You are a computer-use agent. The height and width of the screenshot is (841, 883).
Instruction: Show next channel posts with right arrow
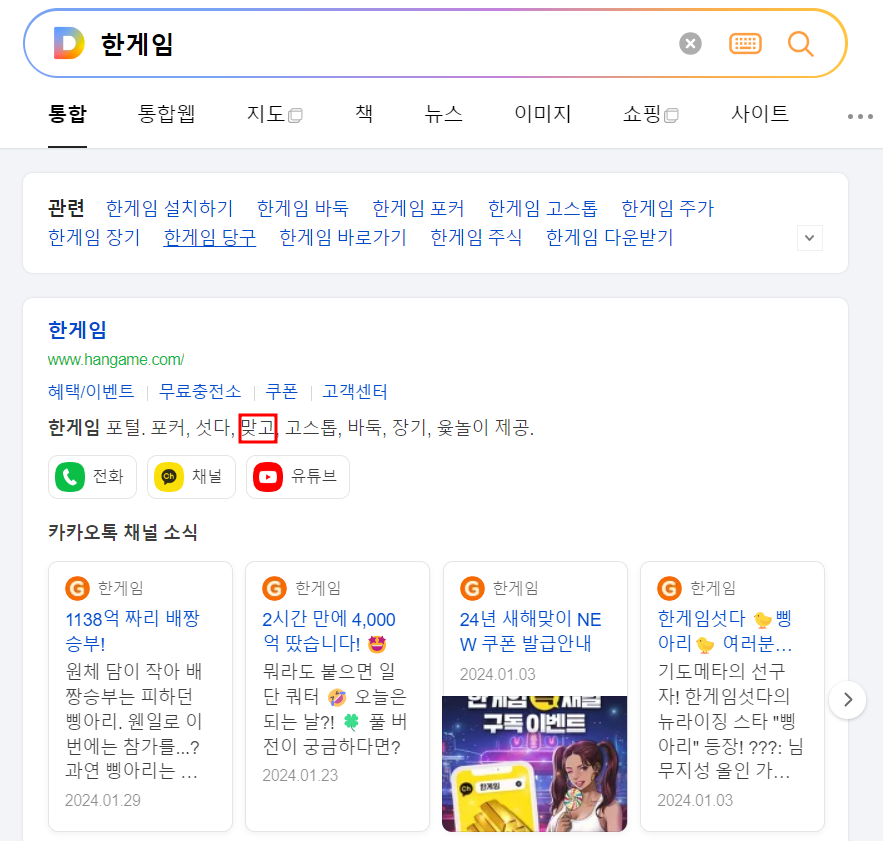tap(848, 700)
